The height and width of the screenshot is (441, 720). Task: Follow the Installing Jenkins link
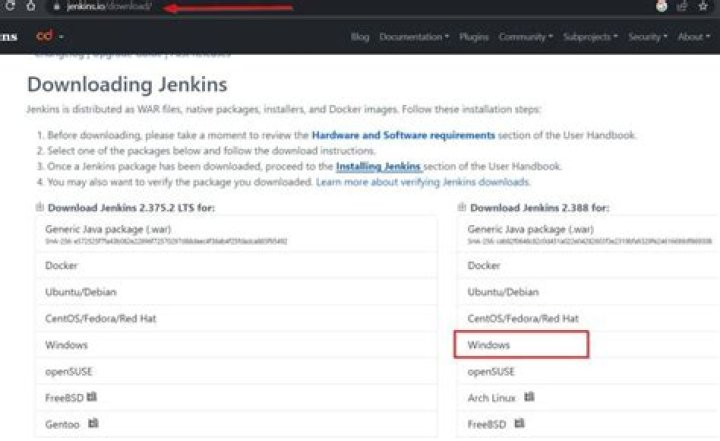378,166
